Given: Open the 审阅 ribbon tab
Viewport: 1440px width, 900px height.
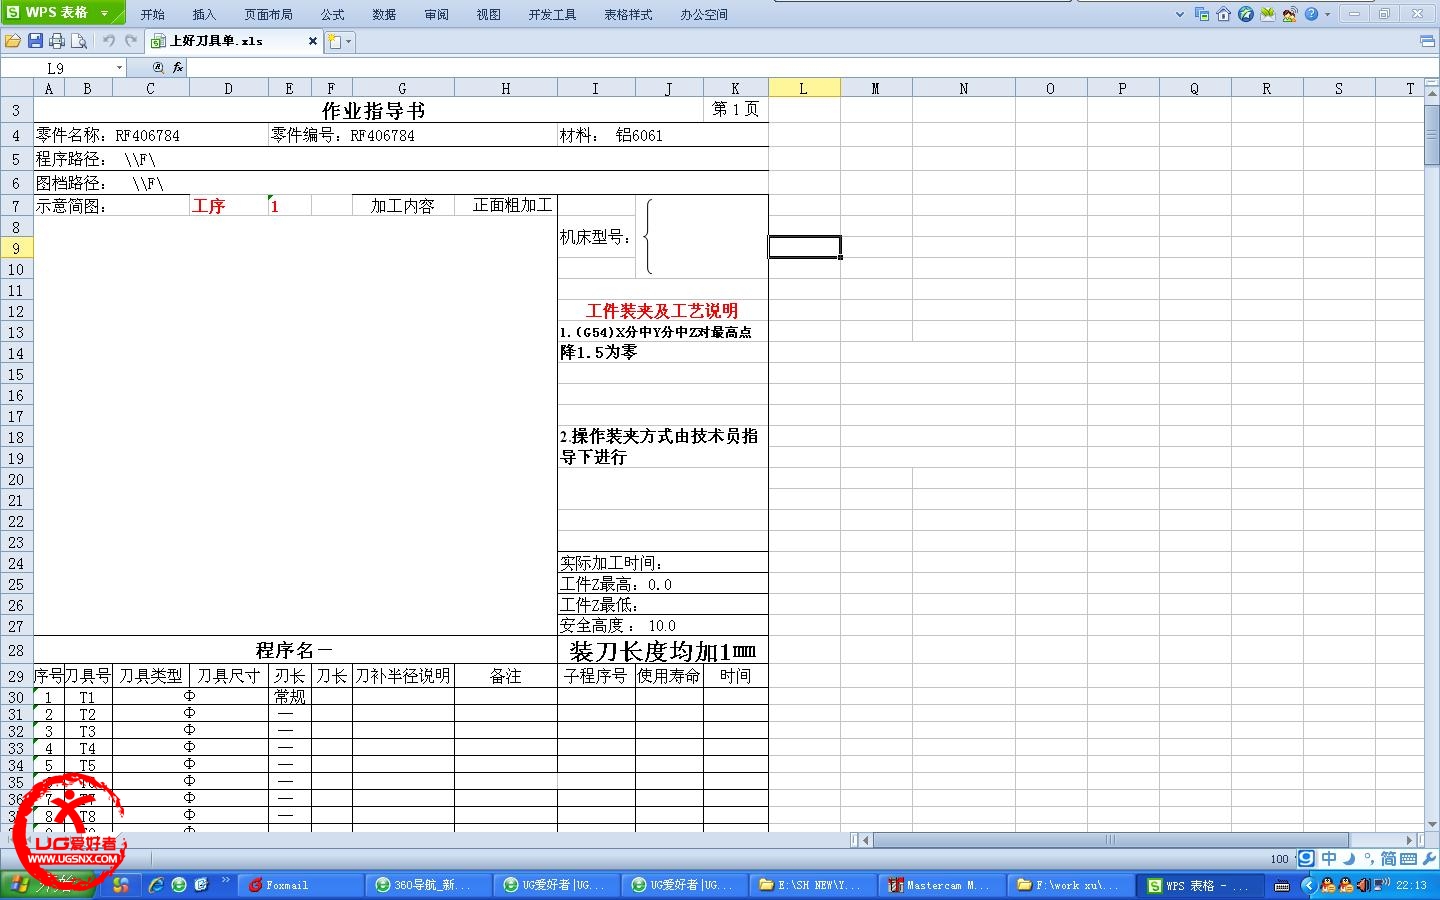Looking at the screenshot, I should (x=436, y=15).
